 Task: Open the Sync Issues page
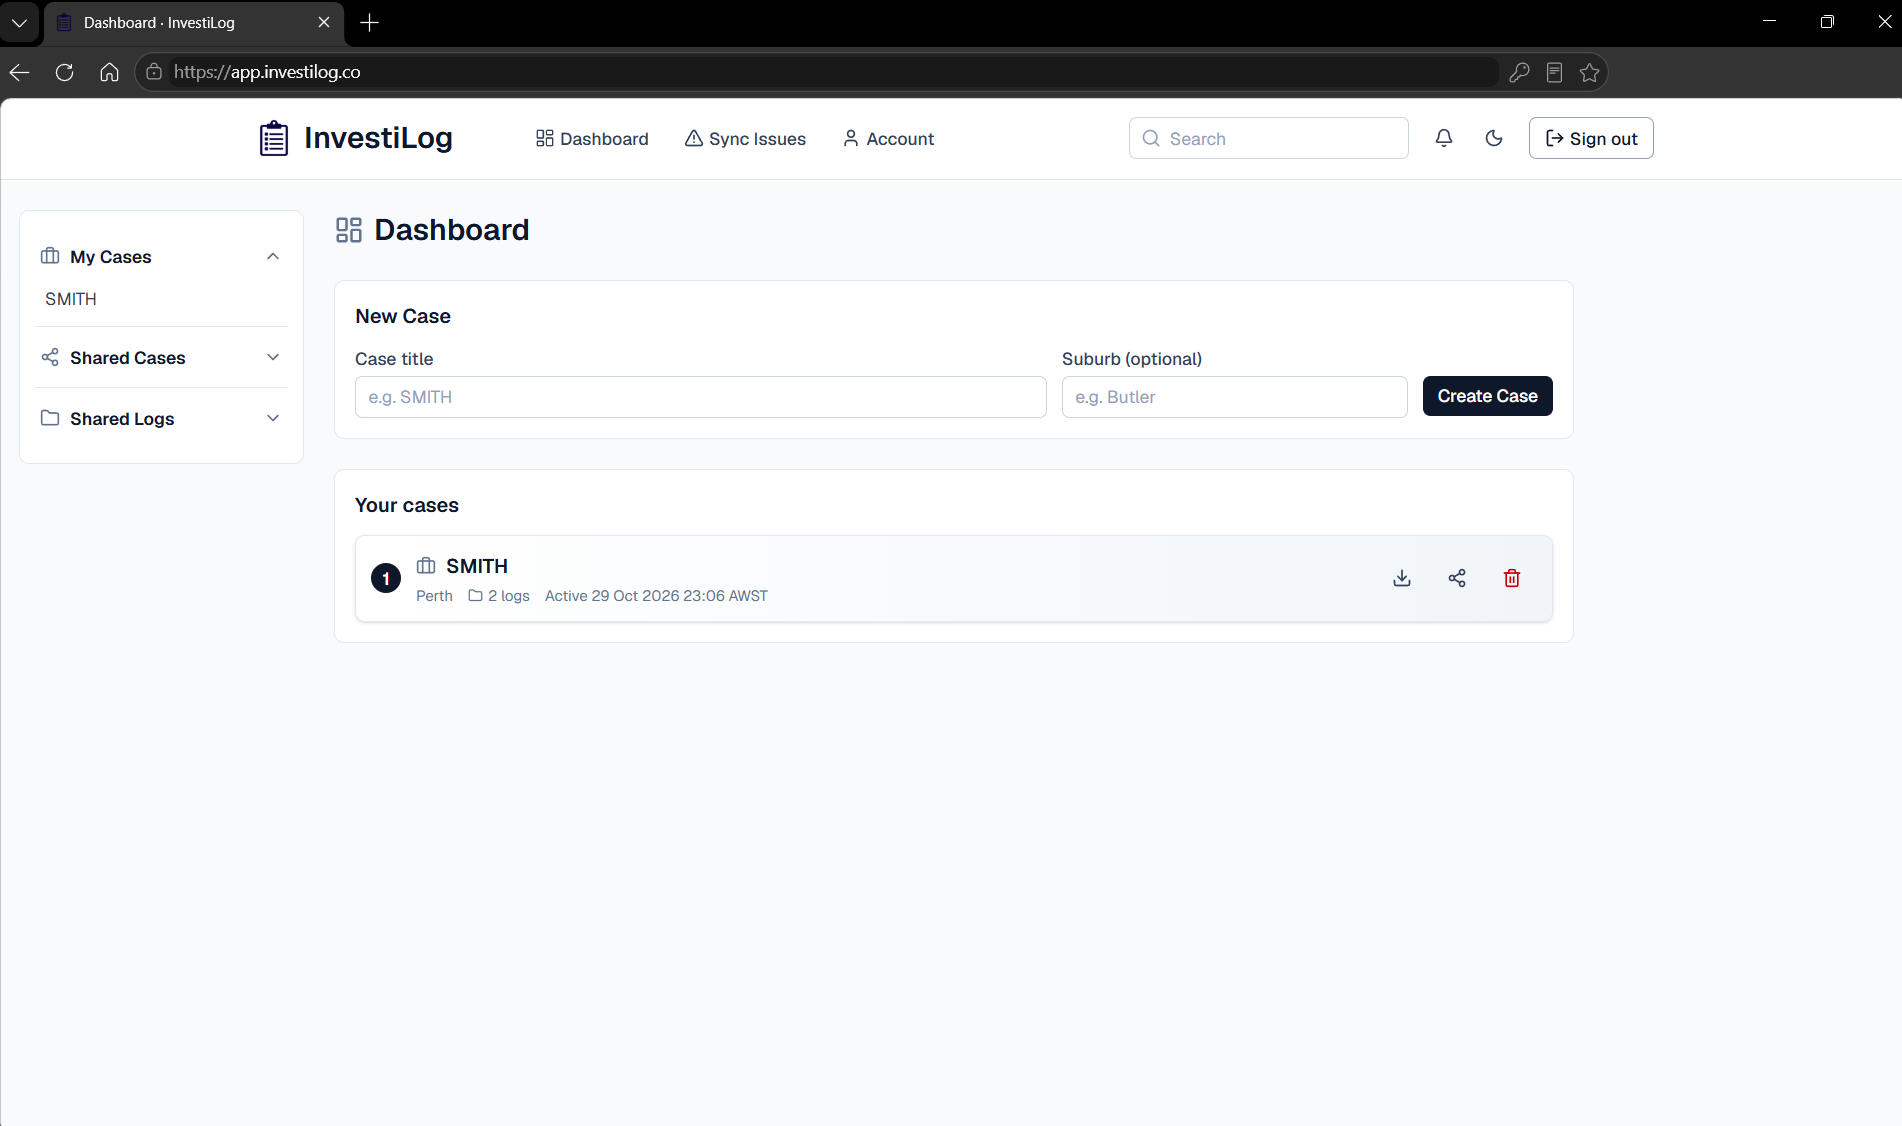point(745,139)
